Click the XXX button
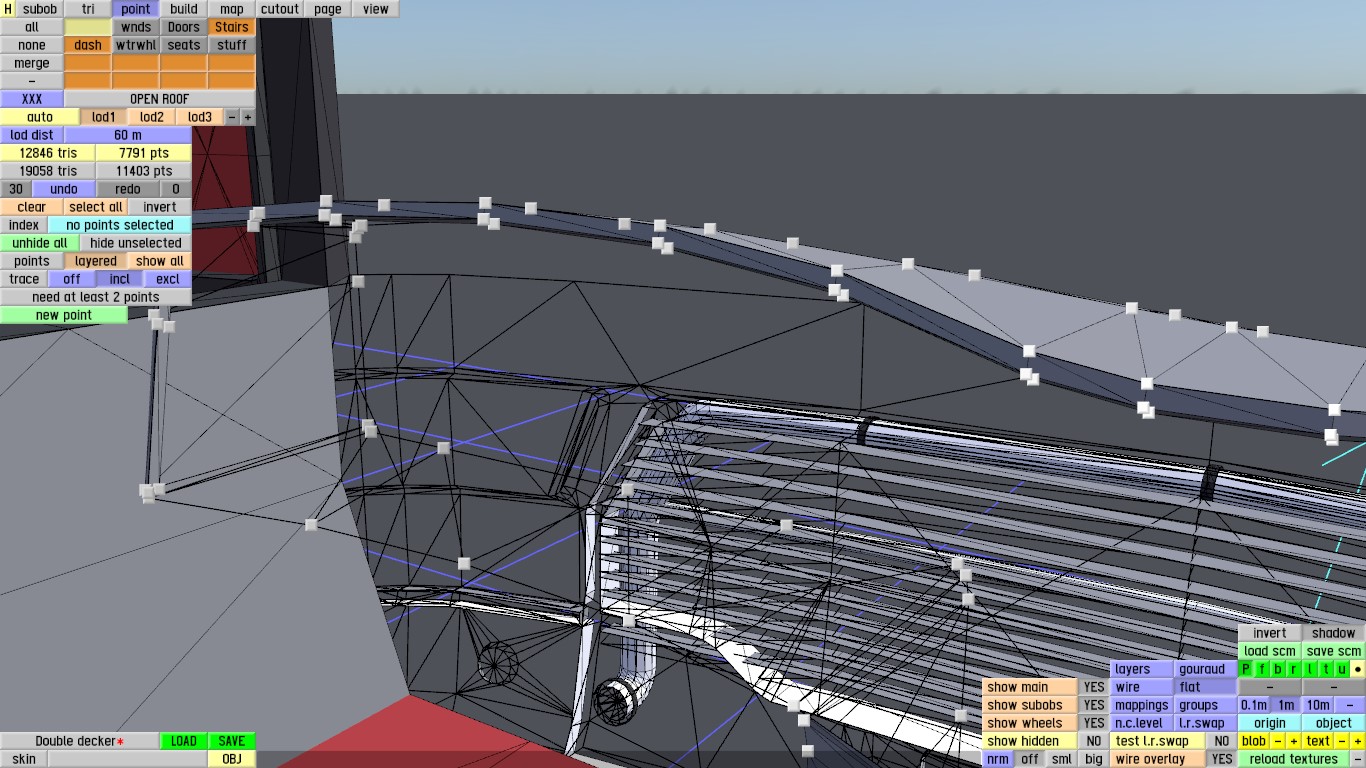 point(32,99)
